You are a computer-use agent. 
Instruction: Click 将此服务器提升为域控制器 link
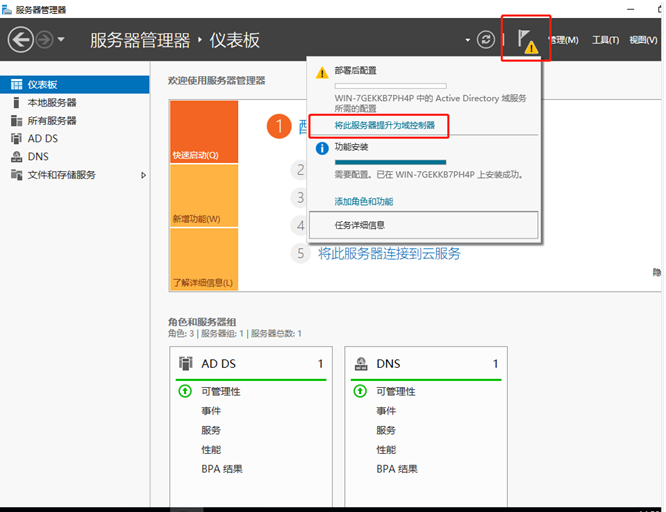(384, 125)
